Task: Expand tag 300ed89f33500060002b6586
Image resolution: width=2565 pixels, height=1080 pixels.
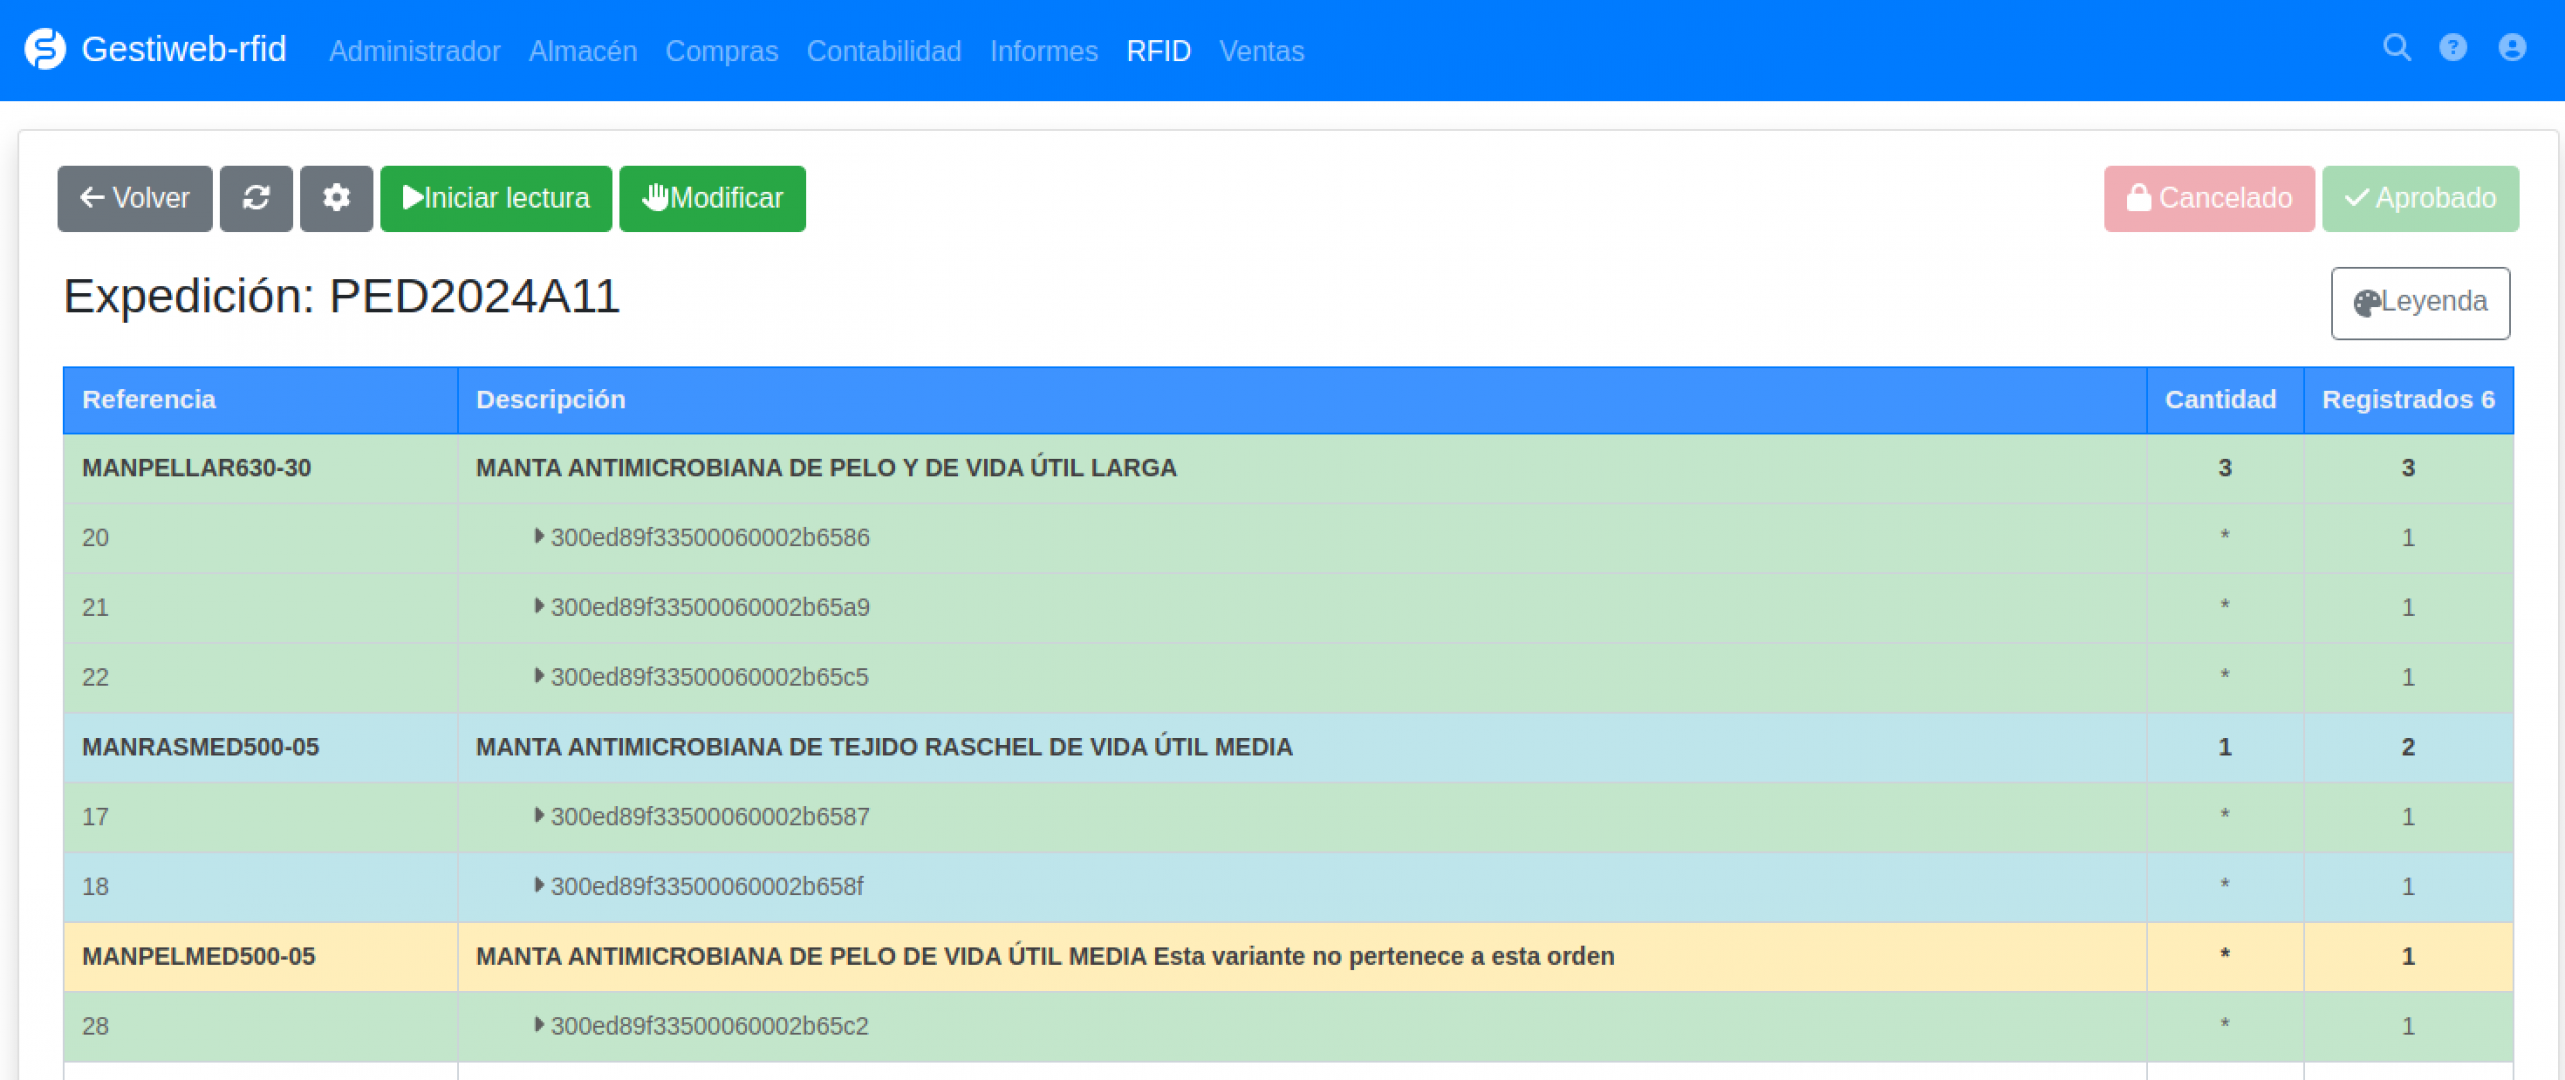Action: pyautogui.click(x=539, y=536)
